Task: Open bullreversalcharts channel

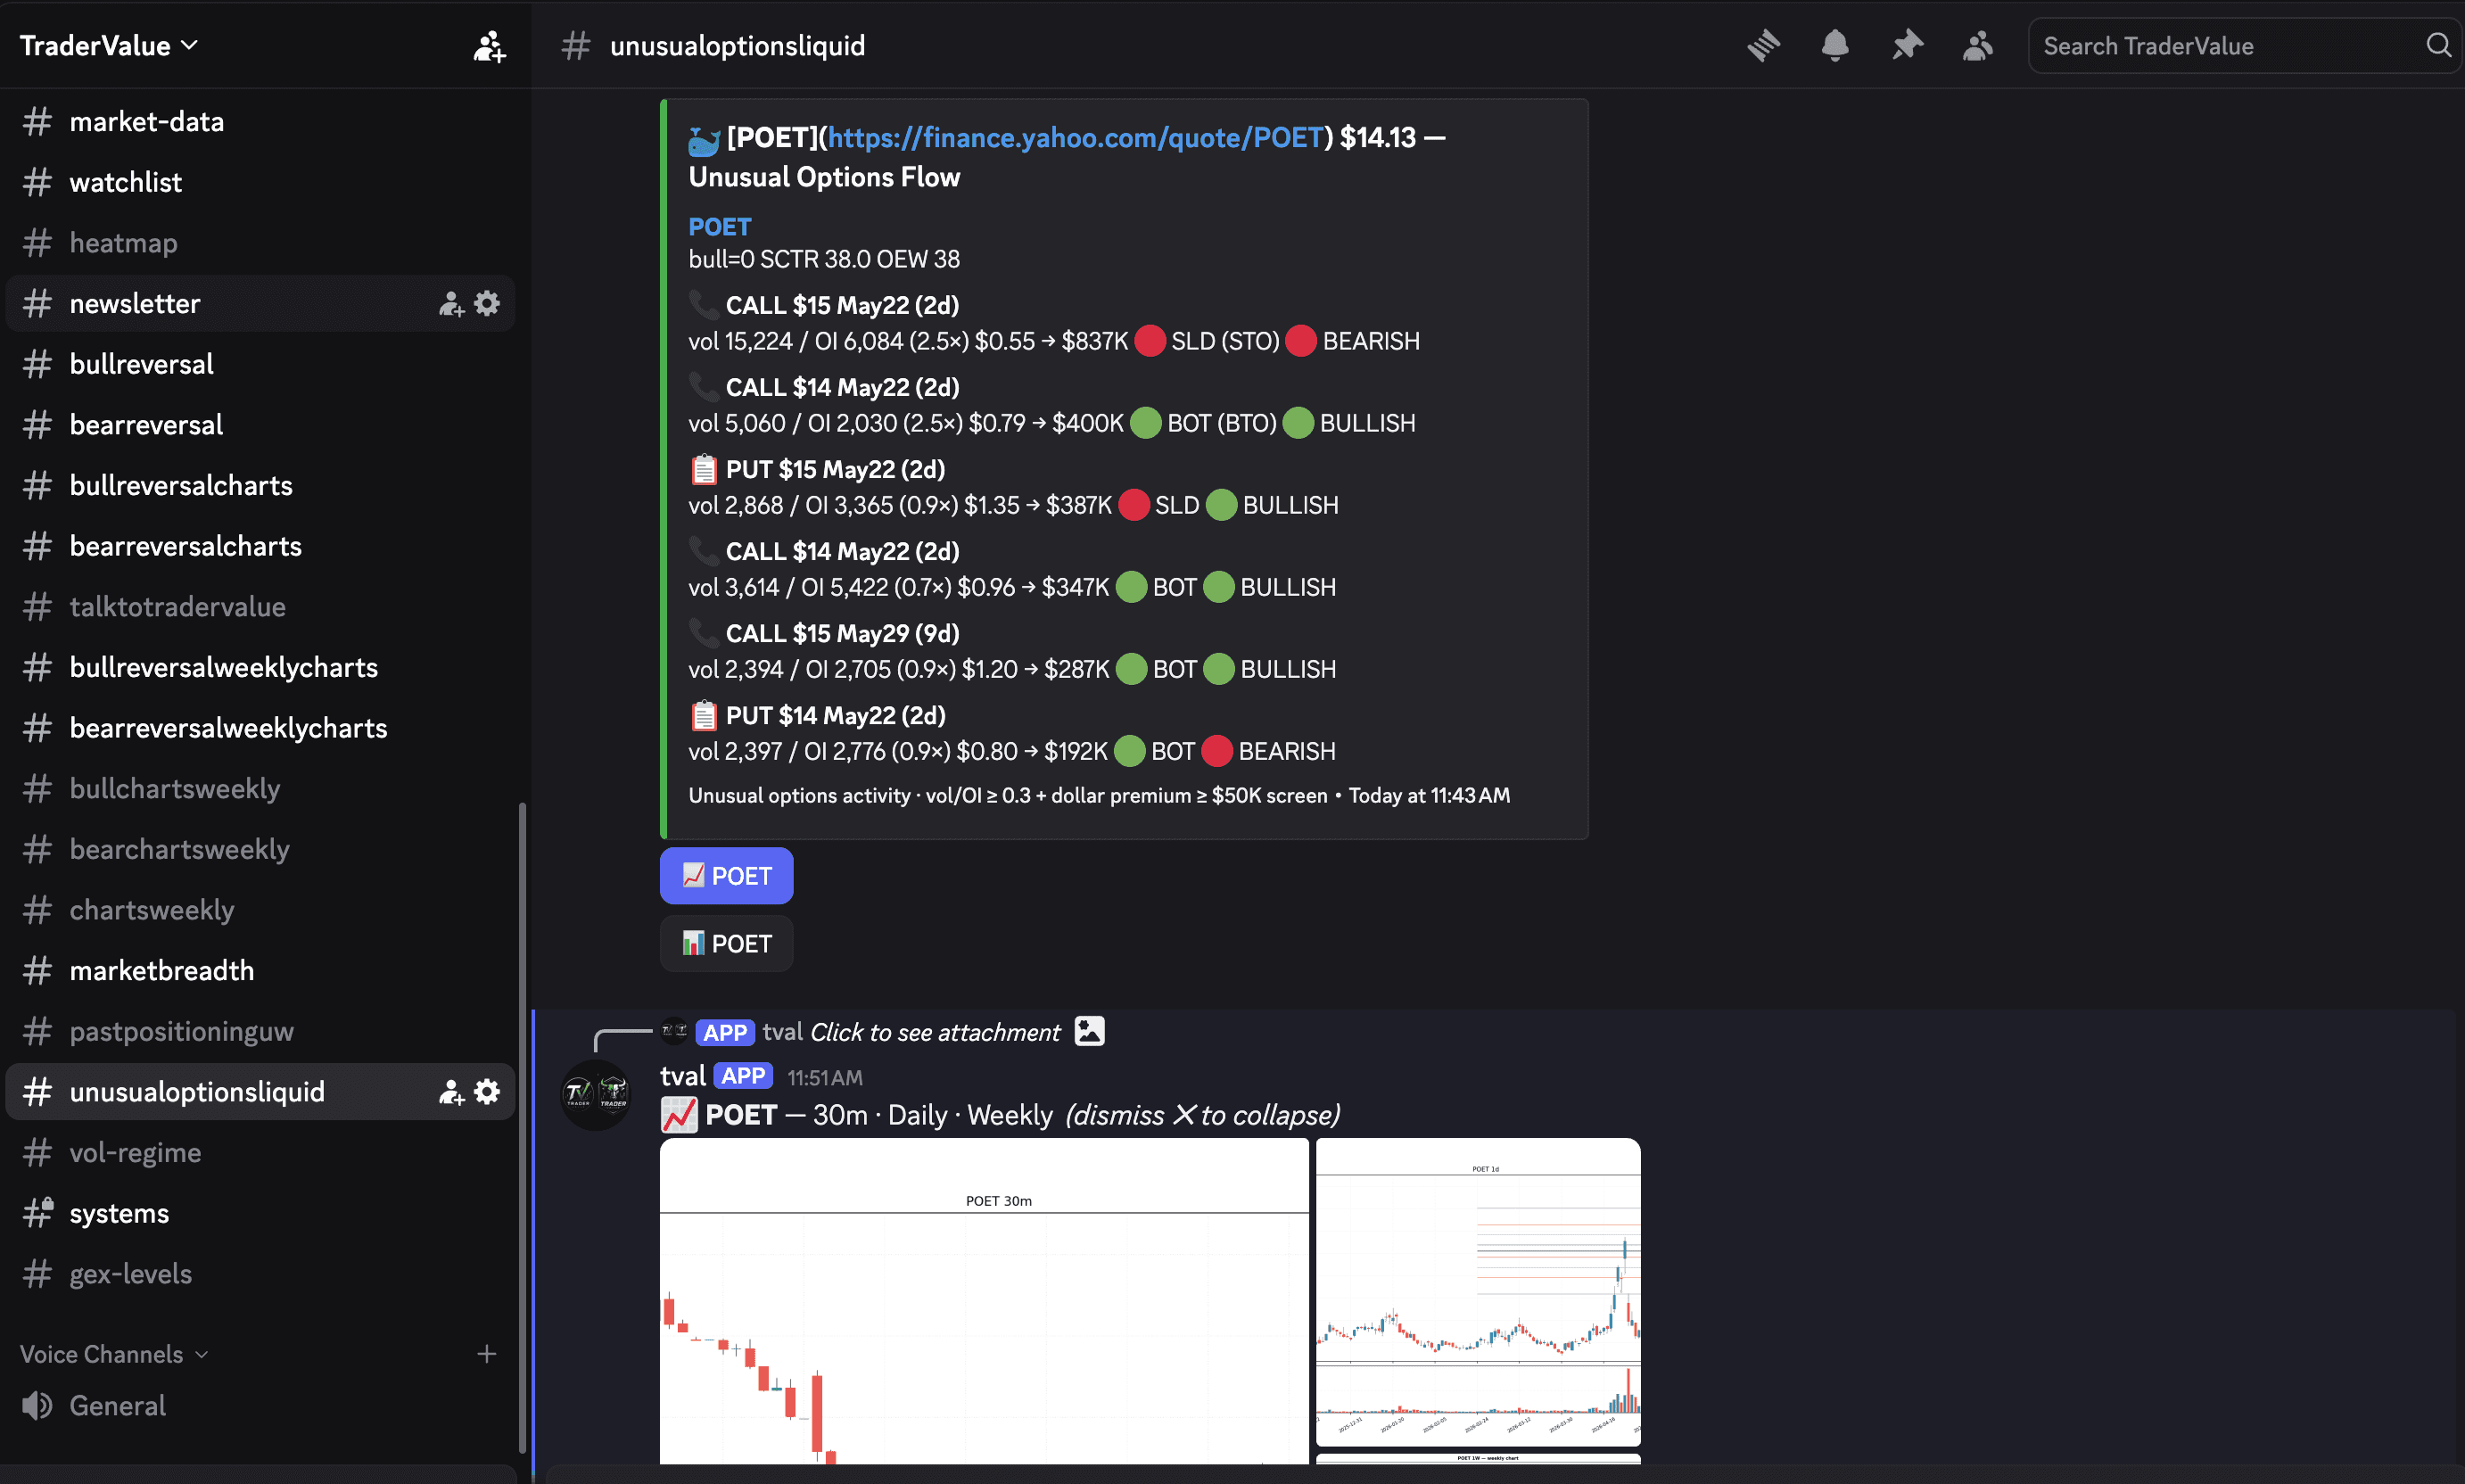Action: (x=260, y=486)
